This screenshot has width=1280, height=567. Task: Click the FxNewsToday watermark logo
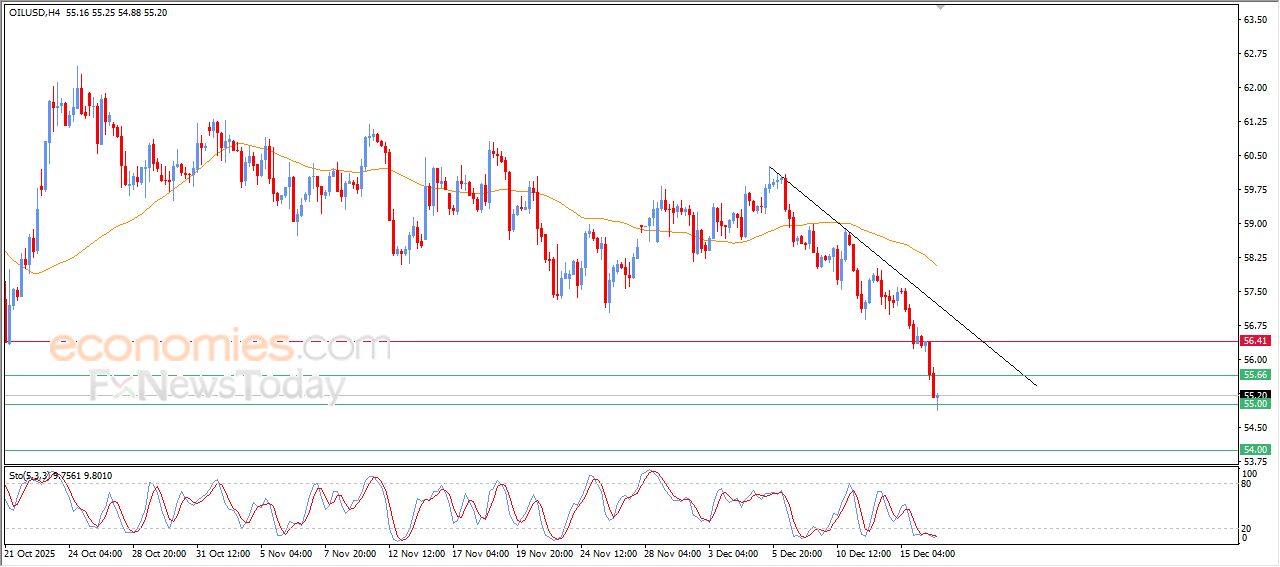click(x=217, y=385)
